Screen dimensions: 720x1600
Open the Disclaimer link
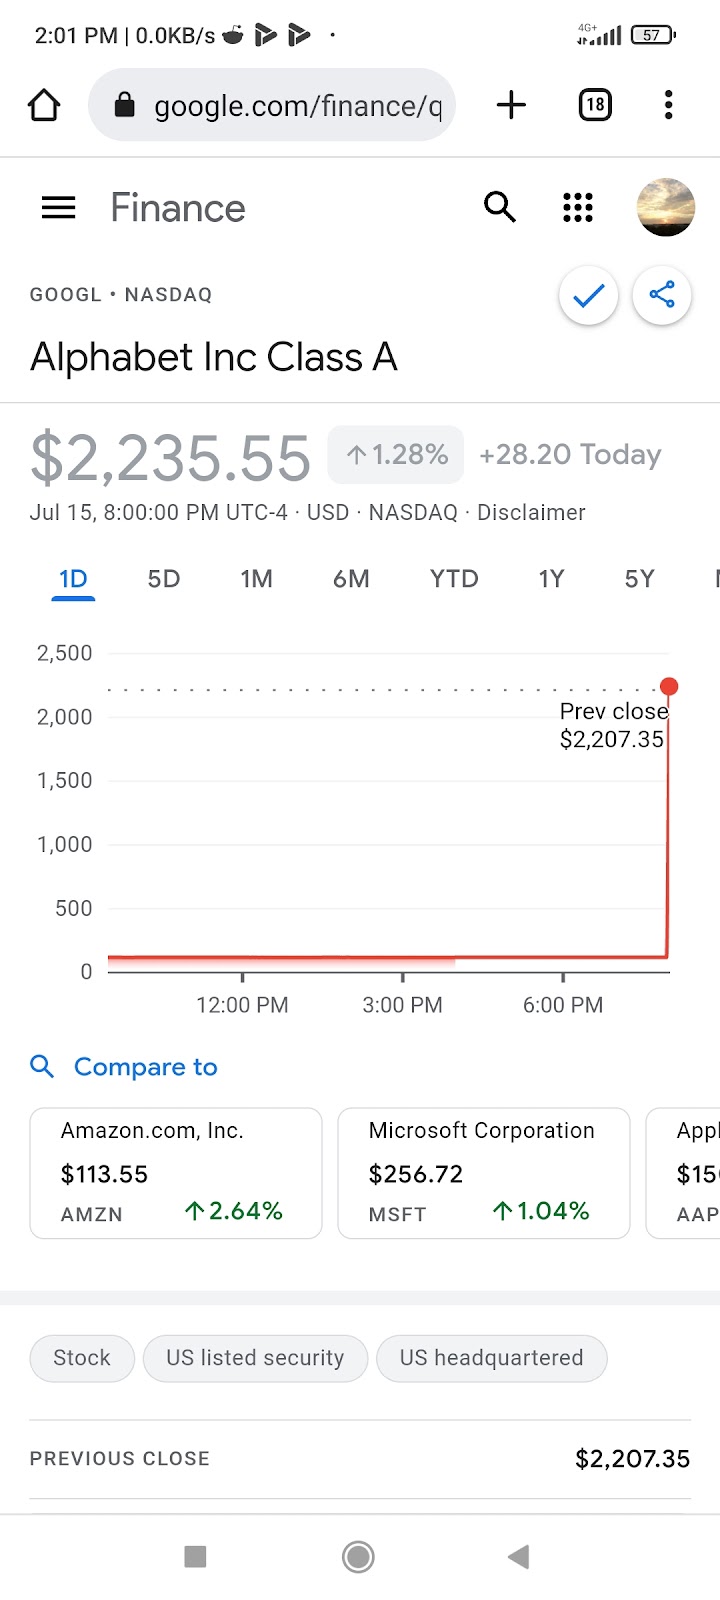click(531, 513)
